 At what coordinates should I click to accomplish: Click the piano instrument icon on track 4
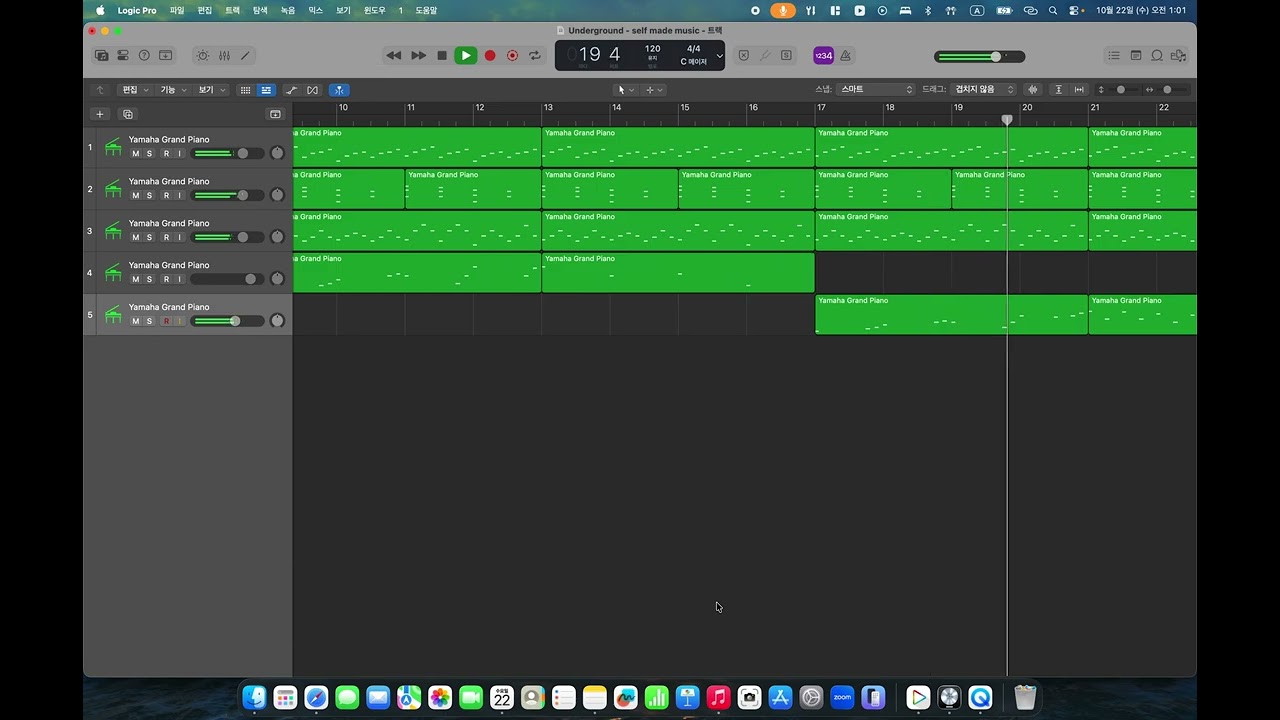113,273
